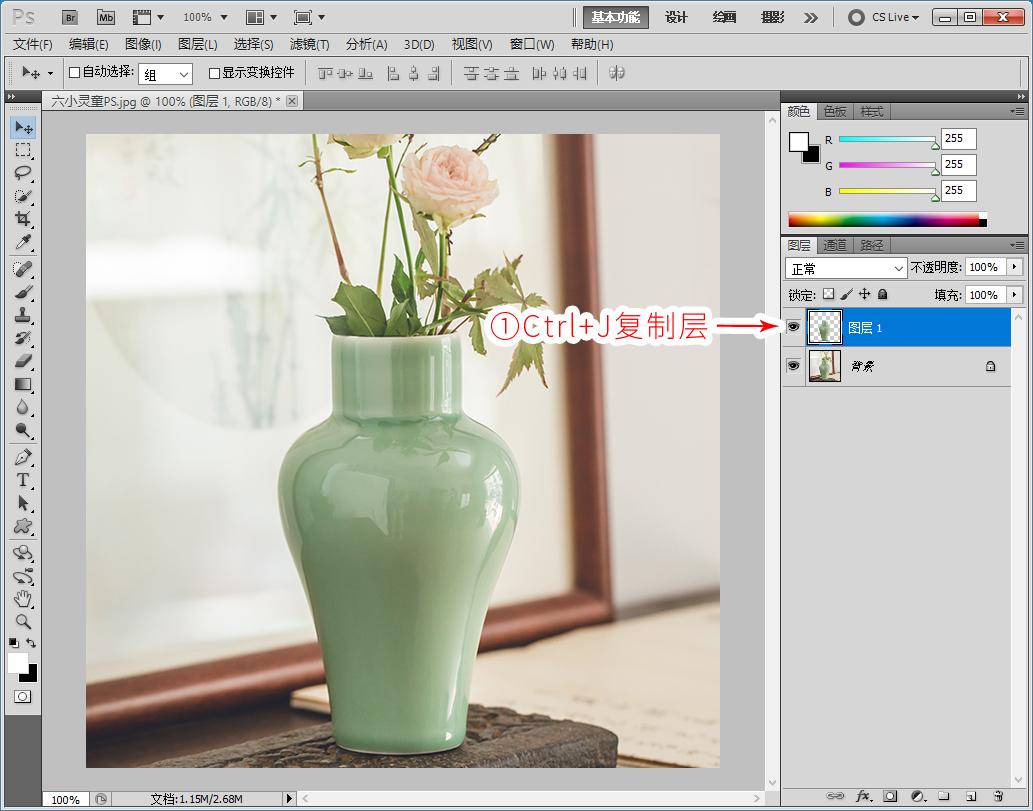Switch to 绘画 workspace
This screenshot has height=811, width=1033.
724,17
